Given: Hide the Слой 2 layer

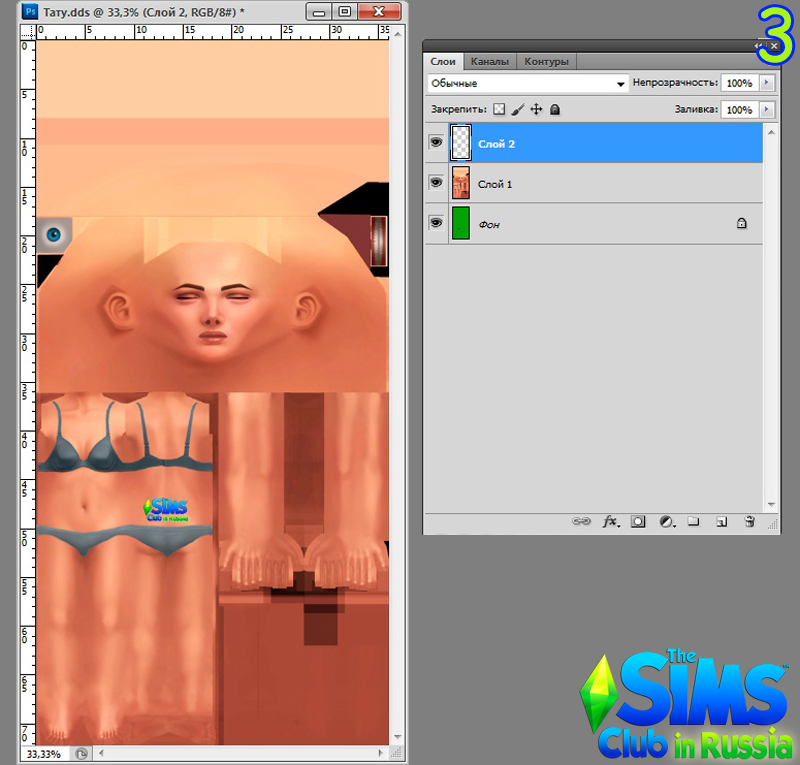Looking at the screenshot, I should pyautogui.click(x=436, y=143).
